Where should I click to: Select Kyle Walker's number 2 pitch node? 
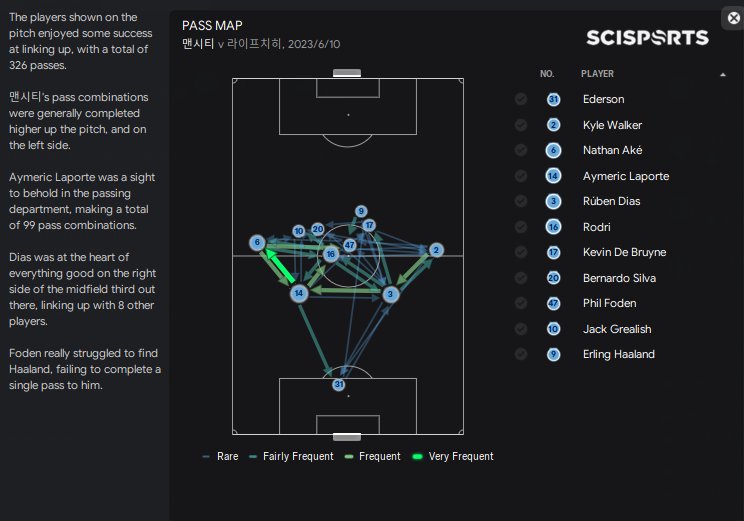[436, 250]
